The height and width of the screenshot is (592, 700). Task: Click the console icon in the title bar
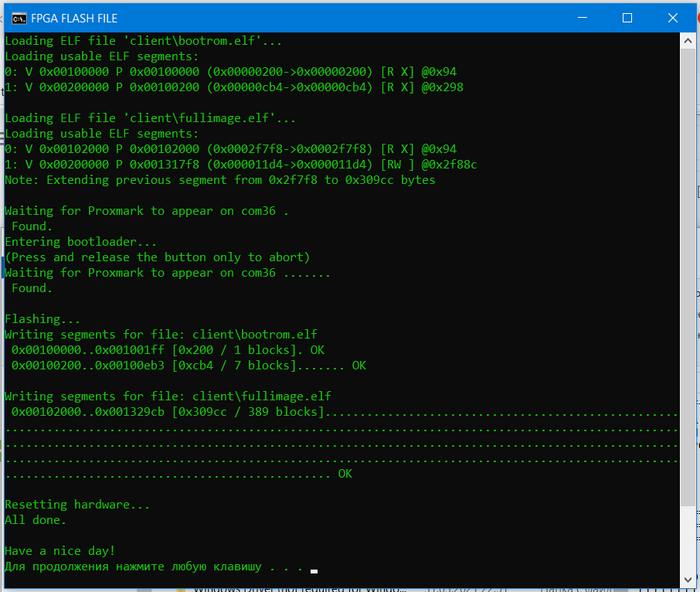tap(15, 18)
